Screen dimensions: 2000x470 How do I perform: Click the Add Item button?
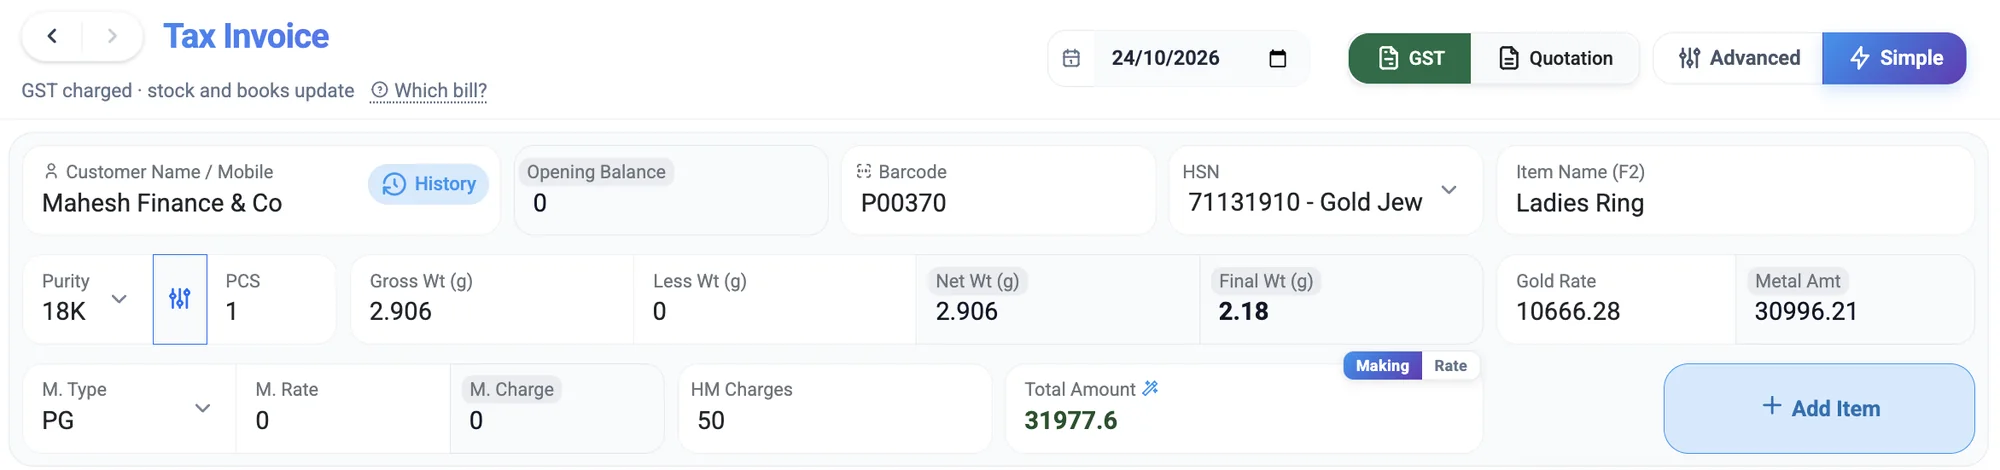1819,408
